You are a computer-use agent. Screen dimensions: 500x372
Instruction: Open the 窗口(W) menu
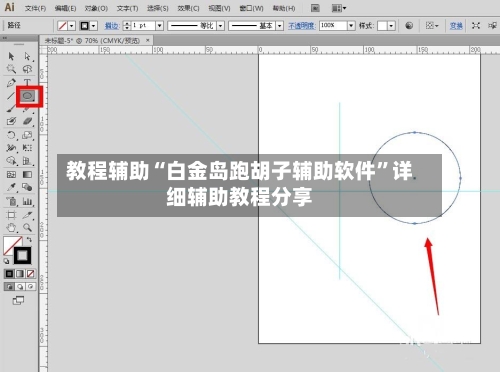(251, 8)
